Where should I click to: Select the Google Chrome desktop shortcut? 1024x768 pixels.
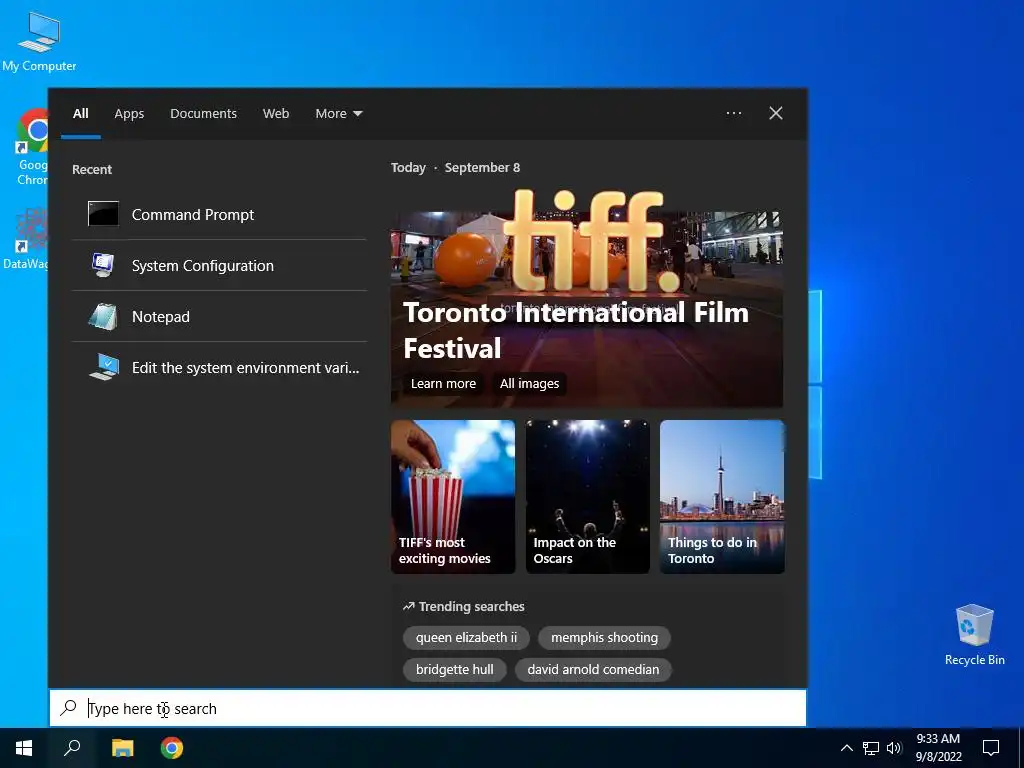pyautogui.click(x=31, y=147)
